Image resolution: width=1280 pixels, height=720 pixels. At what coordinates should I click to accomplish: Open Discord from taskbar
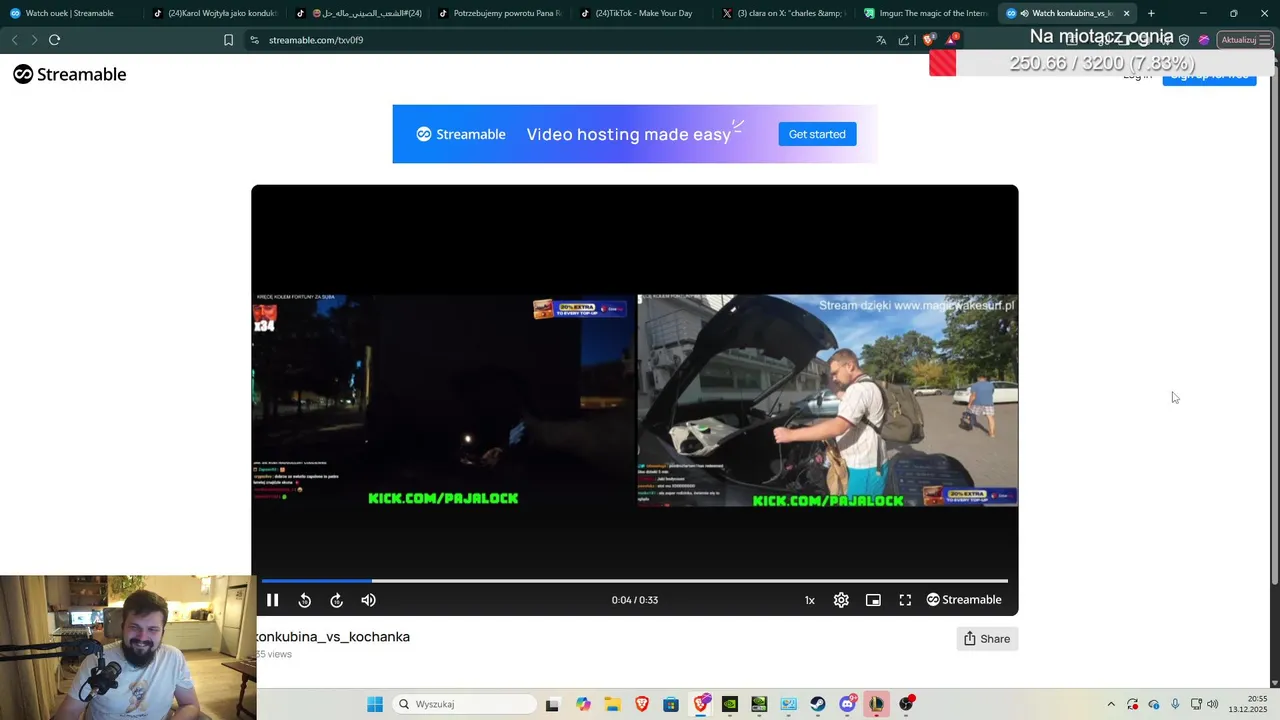(x=848, y=704)
